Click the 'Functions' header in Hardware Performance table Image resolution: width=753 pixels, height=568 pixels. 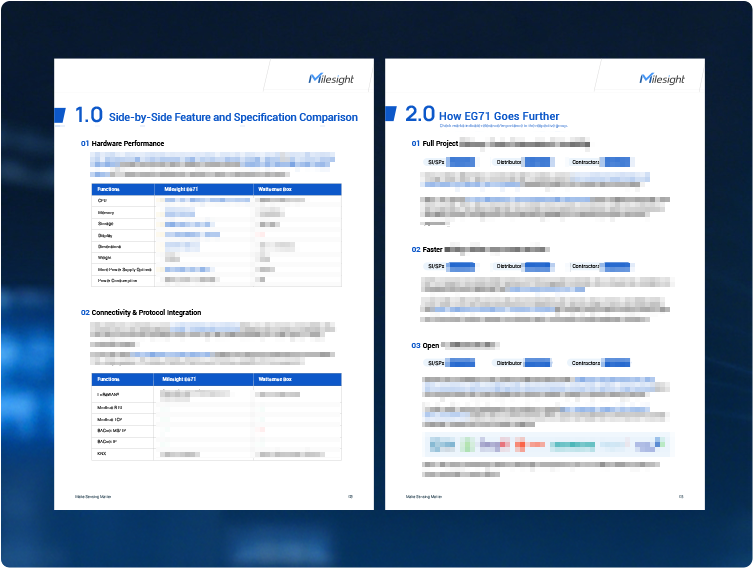109,189
